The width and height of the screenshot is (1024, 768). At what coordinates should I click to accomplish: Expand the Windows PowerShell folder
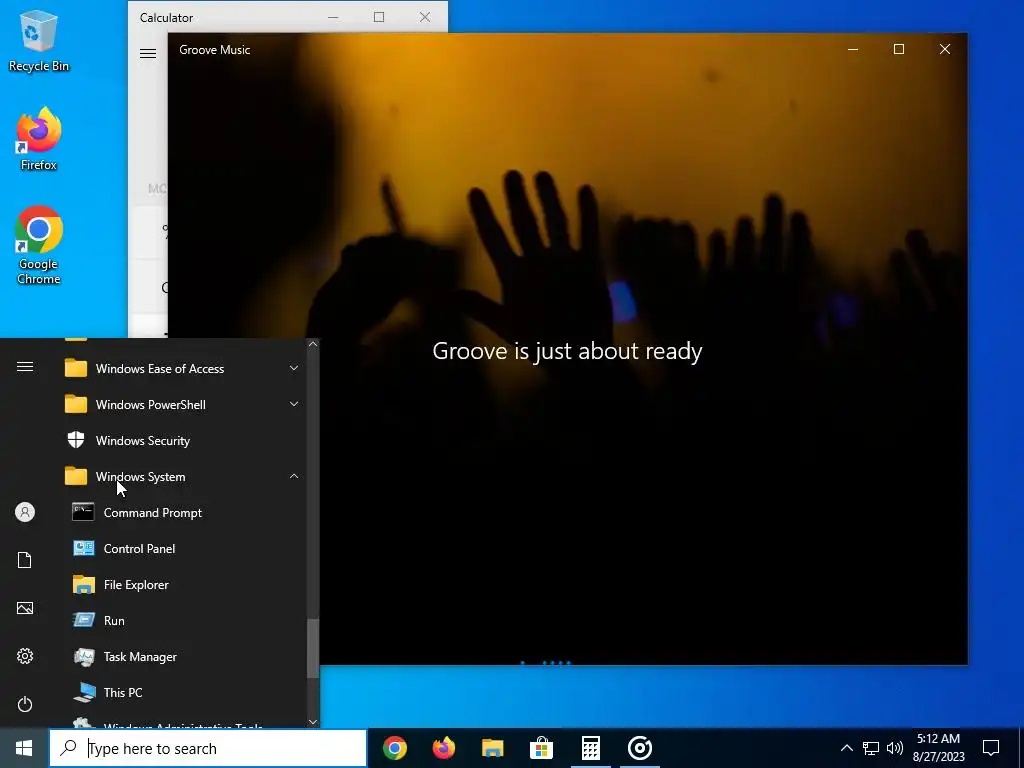point(180,405)
